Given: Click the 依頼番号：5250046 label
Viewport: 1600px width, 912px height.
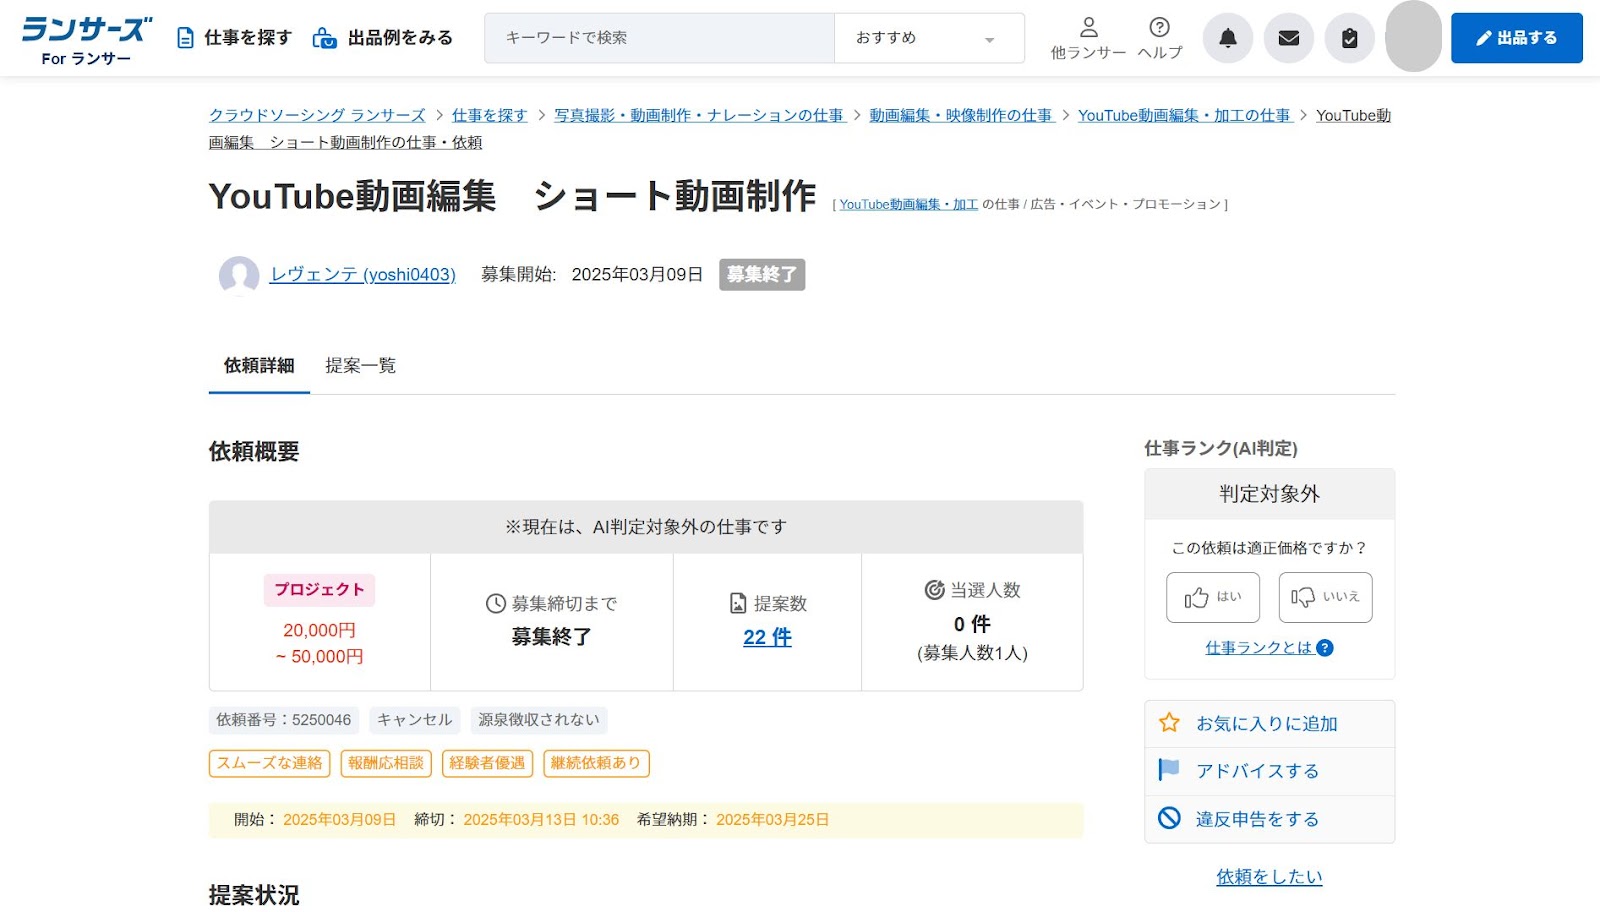Looking at the screenshot, I should coord(284,720).
